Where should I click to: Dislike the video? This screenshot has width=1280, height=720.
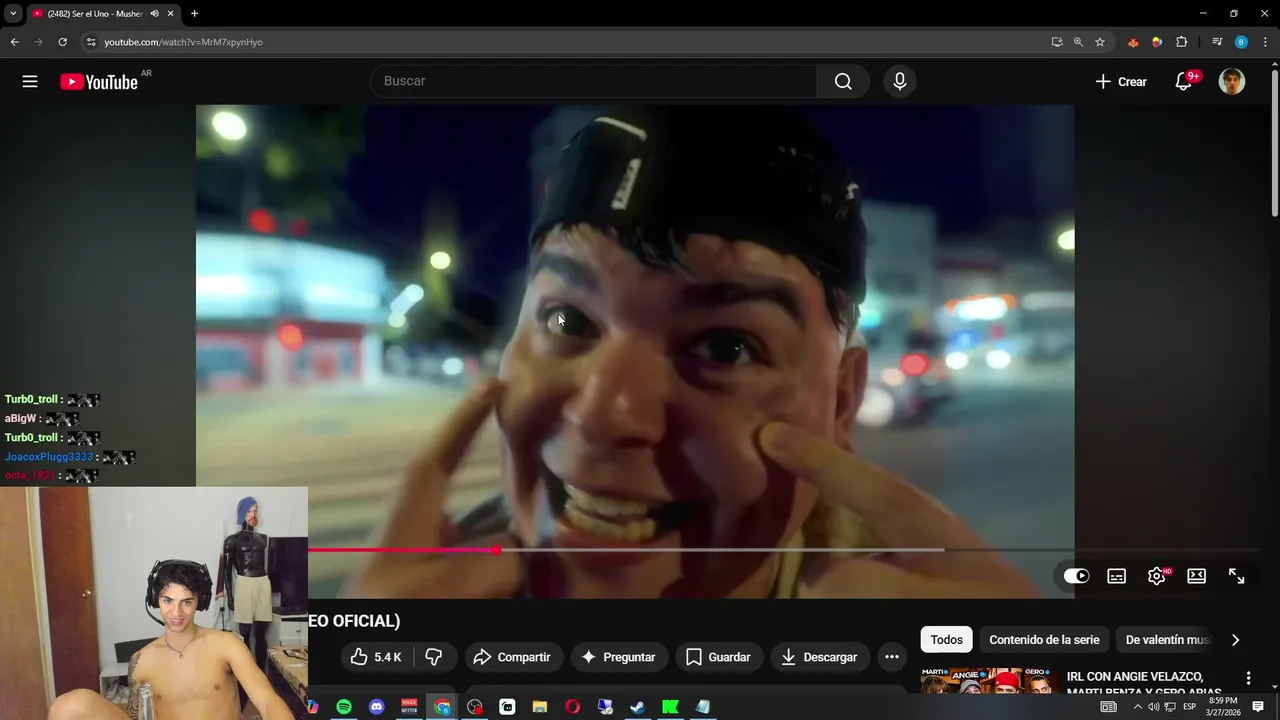tap(434, 657)
